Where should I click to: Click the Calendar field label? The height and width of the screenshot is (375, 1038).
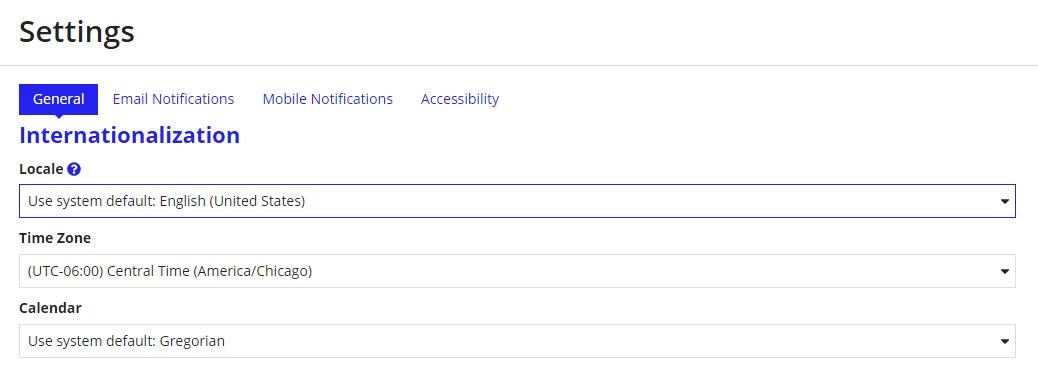tap(50, 308)
